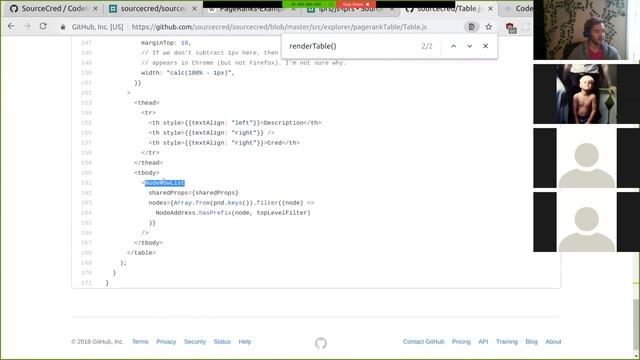Open the Terms footer link
This screenshot has width=640, height=360.
coord(140,342)
